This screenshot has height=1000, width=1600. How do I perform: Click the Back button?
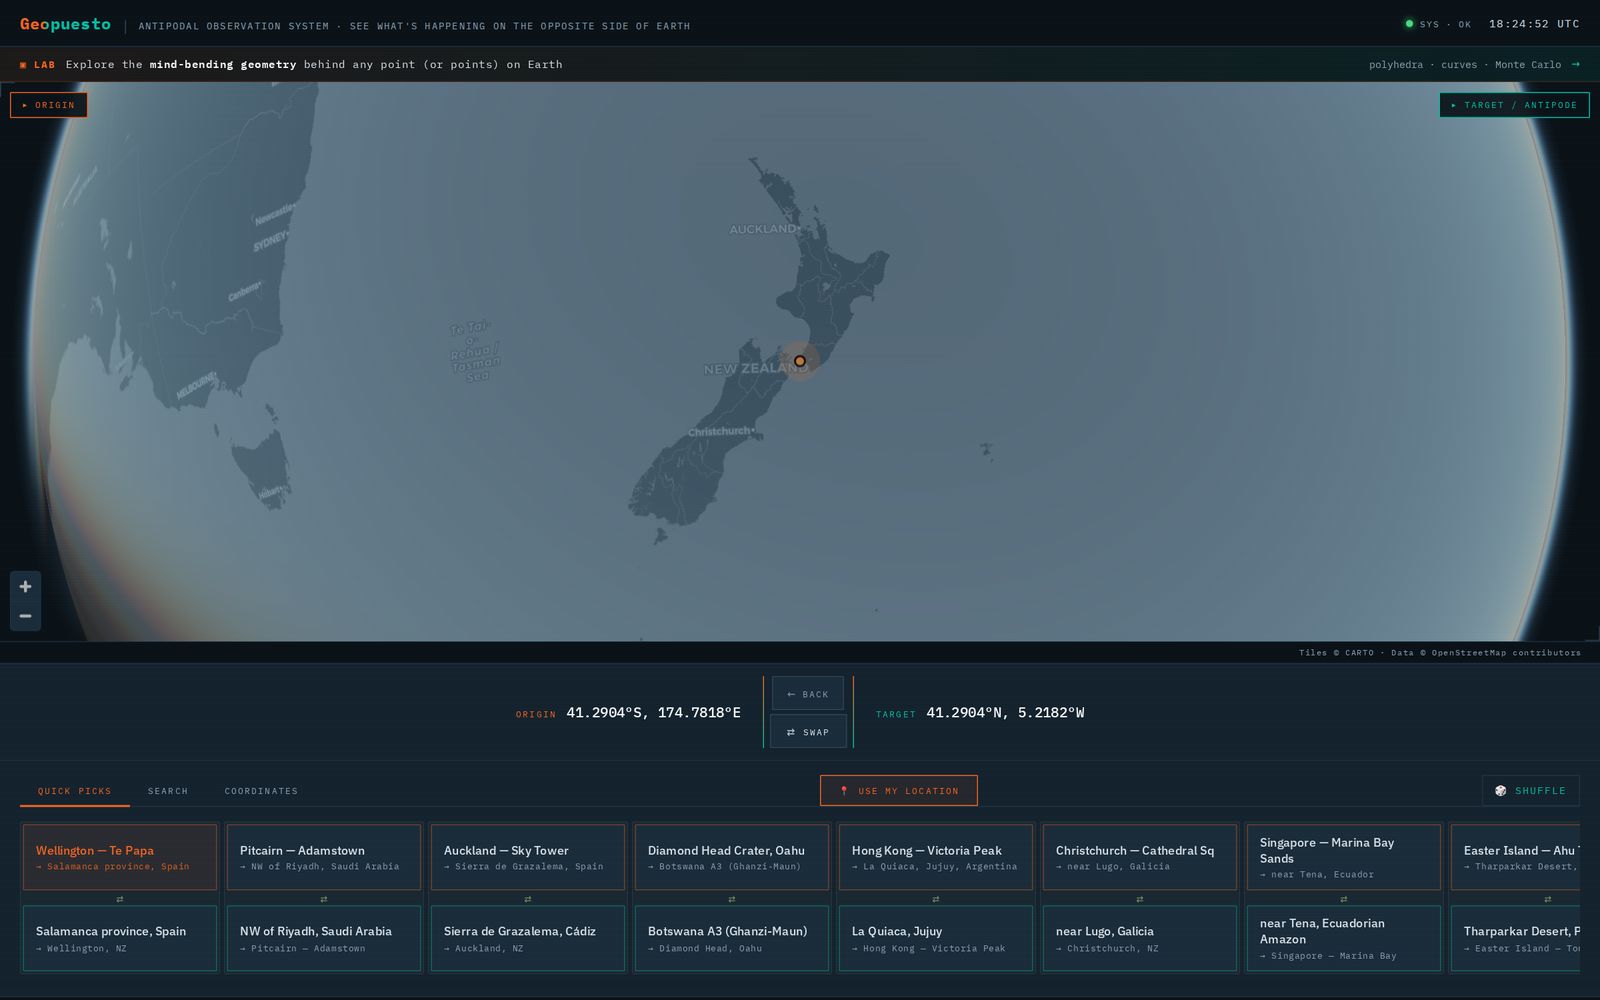click(x=808, y=694)
